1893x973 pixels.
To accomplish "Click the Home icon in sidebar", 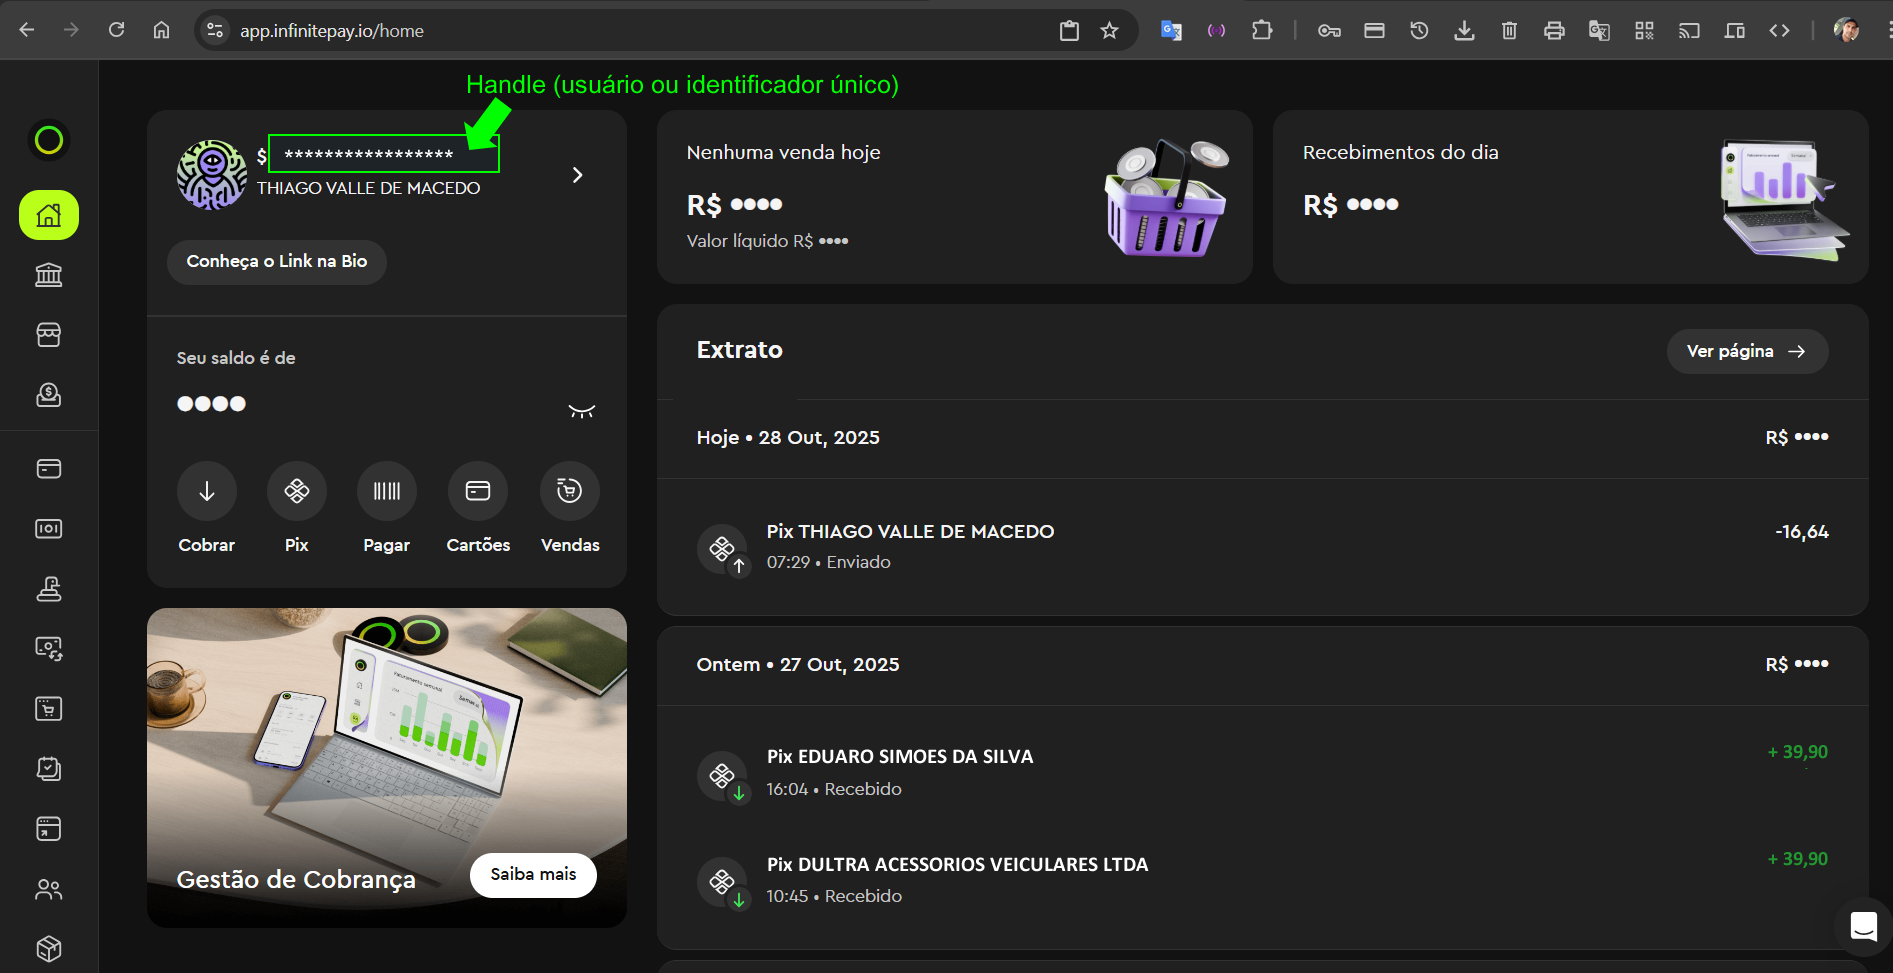I will click(49, 215).
